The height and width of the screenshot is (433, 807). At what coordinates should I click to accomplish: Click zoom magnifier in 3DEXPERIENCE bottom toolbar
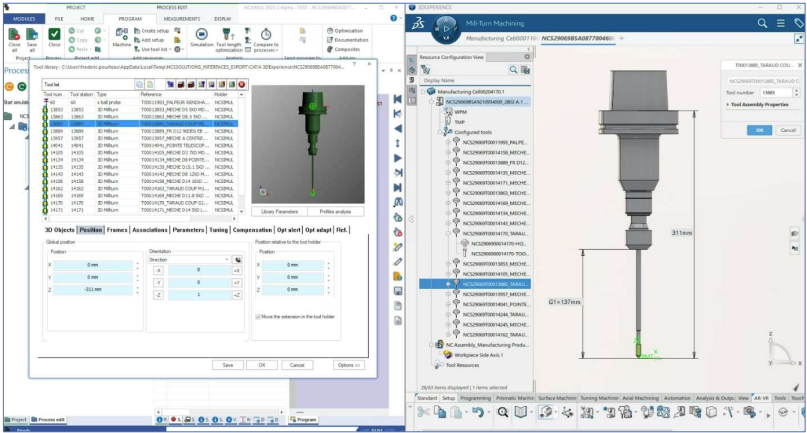coord(503,412)
